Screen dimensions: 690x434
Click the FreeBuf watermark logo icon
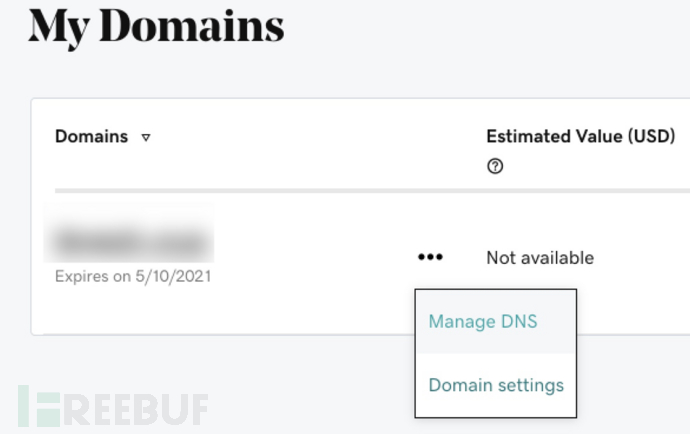pos(39,406)
